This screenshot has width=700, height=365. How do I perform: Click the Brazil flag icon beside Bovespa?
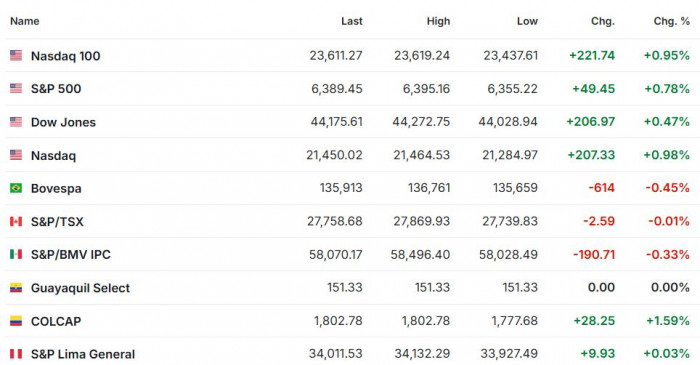pos(16,188)
